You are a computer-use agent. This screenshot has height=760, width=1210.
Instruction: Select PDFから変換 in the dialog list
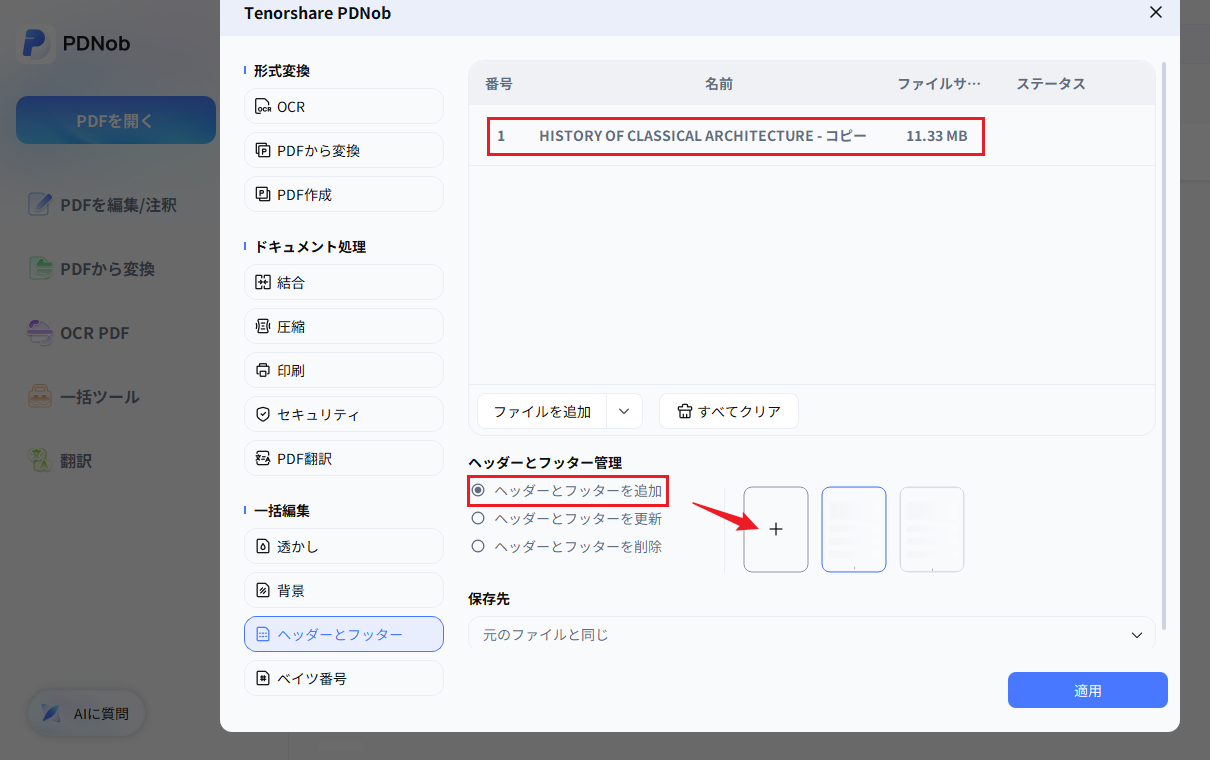tap(343, 150)
